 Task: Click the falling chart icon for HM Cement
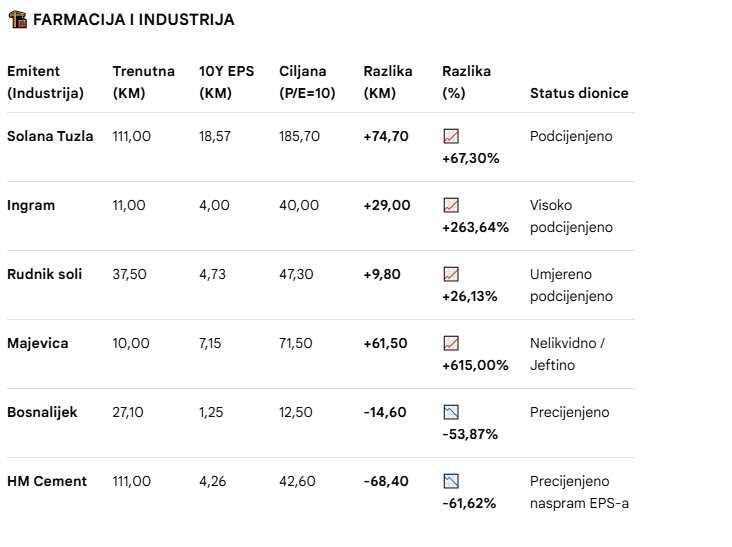coord(451,482)
